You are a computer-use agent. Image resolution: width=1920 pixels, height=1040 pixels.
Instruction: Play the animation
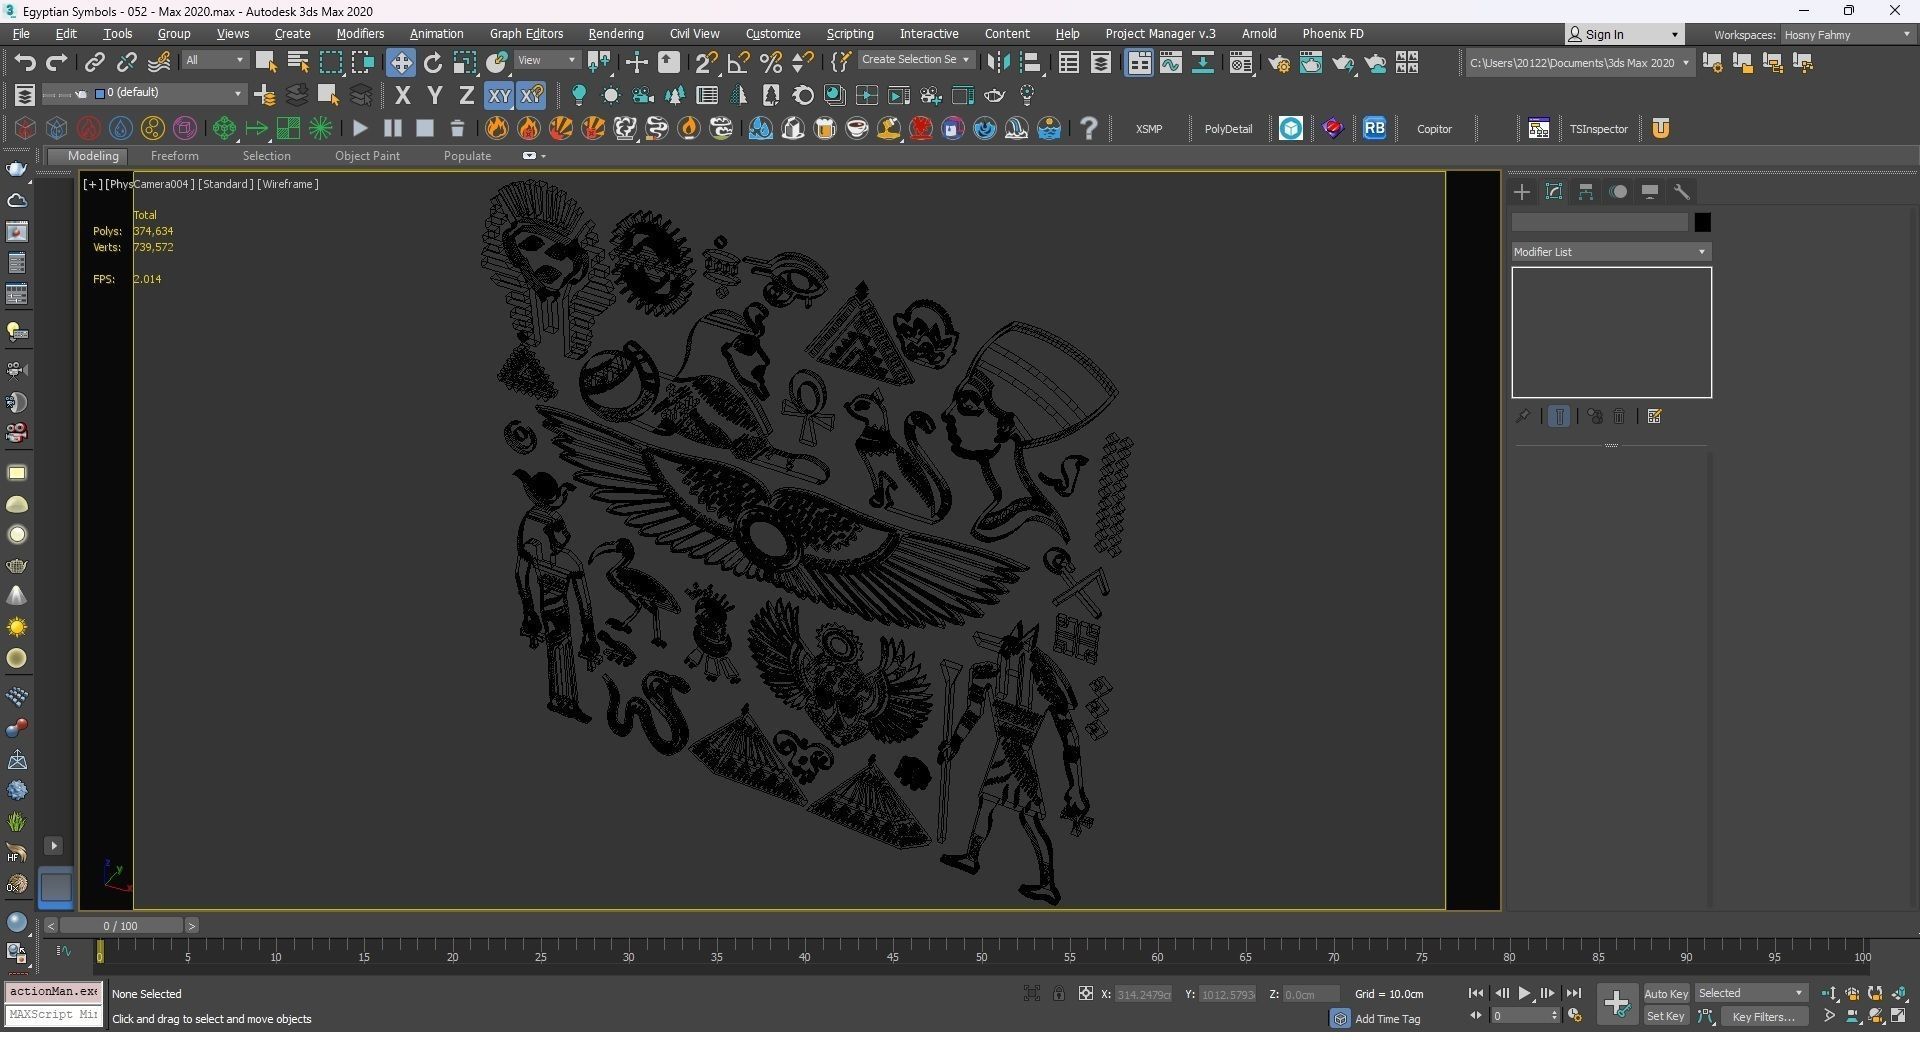[1524, 994]
